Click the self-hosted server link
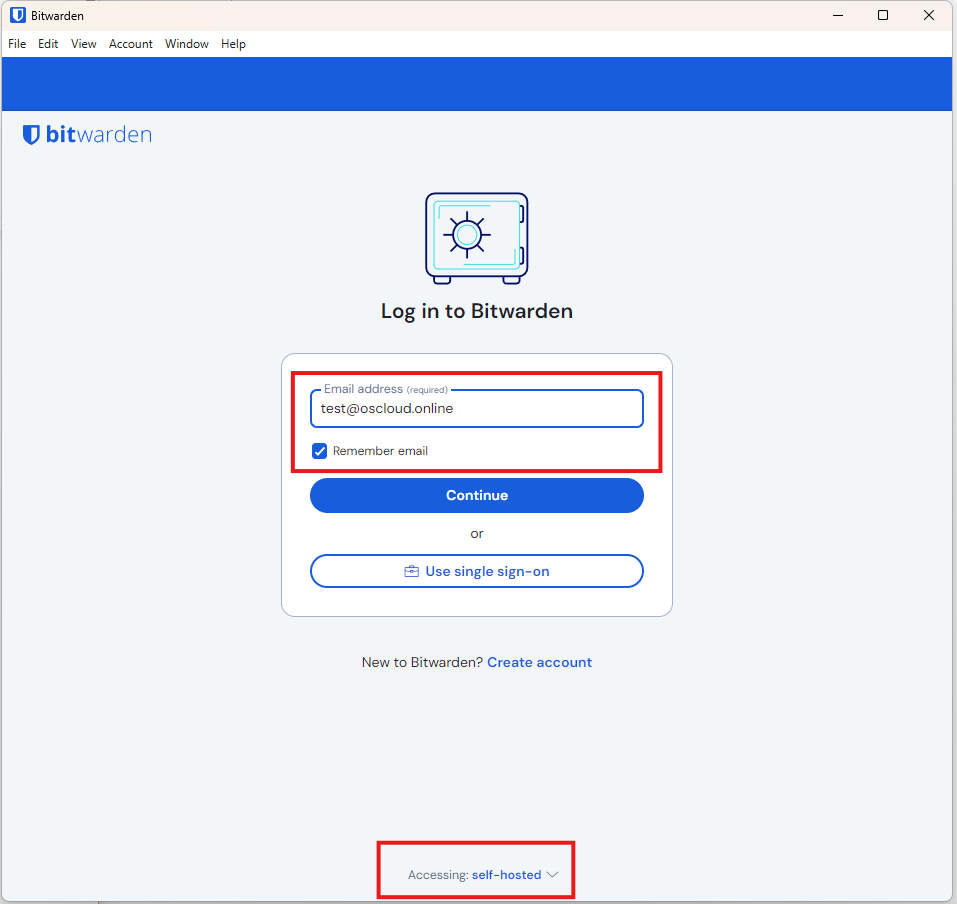957x904 pixels. tap(507, 875)
